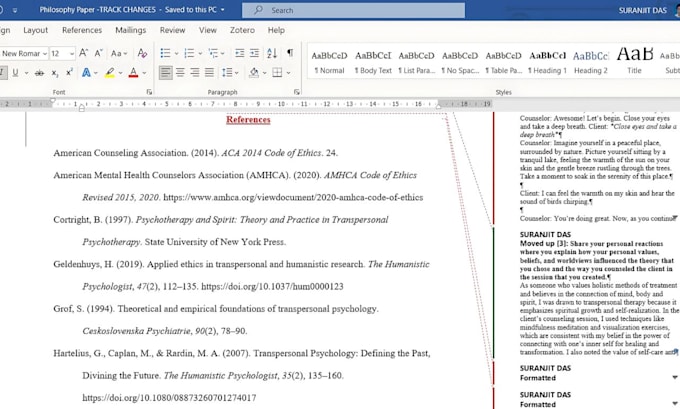Clear all formatting eraser icon

(x=142, y=53)
